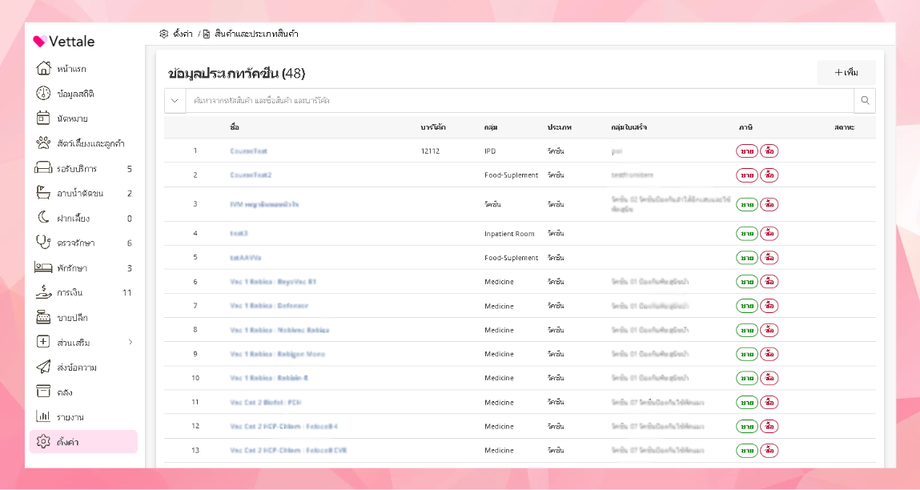
Task: Open ข้อมูลสถิติ statistics in the sidebar
Action: click(x=43, y=94)
